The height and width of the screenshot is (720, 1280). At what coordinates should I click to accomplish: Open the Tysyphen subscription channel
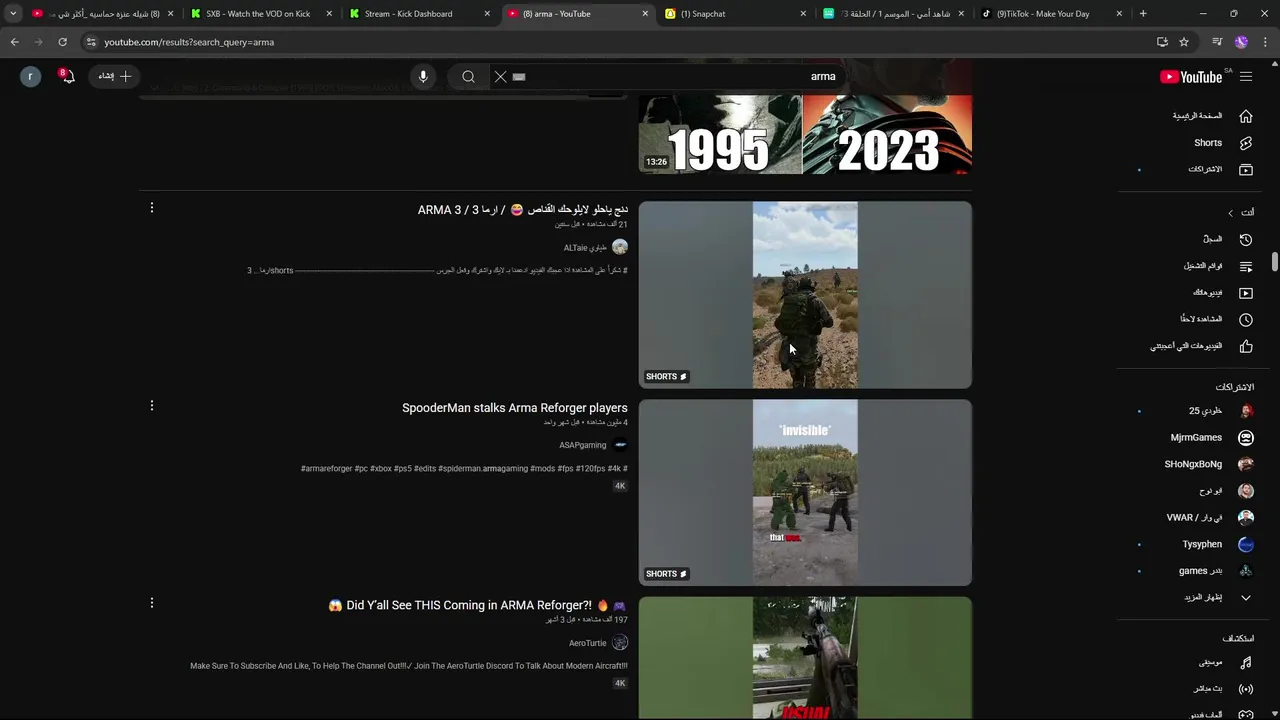(x=1202, y=545)
